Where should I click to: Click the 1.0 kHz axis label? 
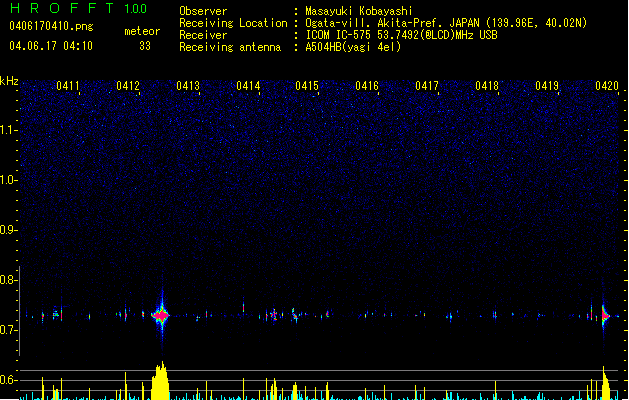(9, 180)
